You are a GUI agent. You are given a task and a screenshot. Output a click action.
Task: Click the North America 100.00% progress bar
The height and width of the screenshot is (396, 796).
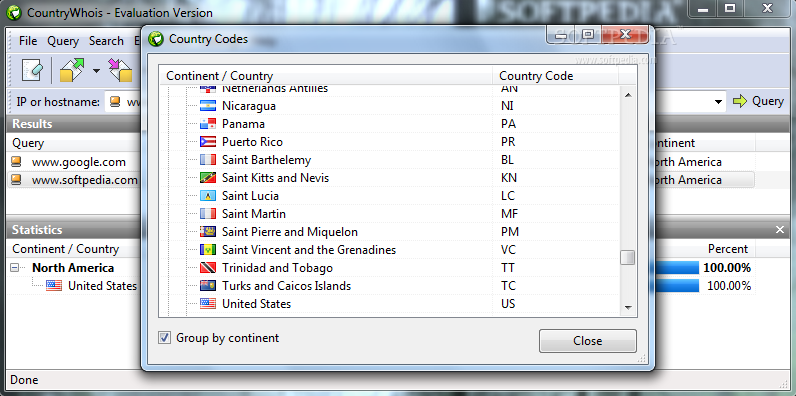tap(677, 268)
